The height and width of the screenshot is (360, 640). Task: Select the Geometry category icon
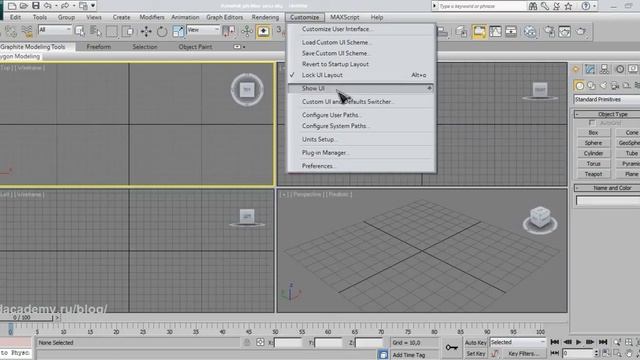point(579,86)
